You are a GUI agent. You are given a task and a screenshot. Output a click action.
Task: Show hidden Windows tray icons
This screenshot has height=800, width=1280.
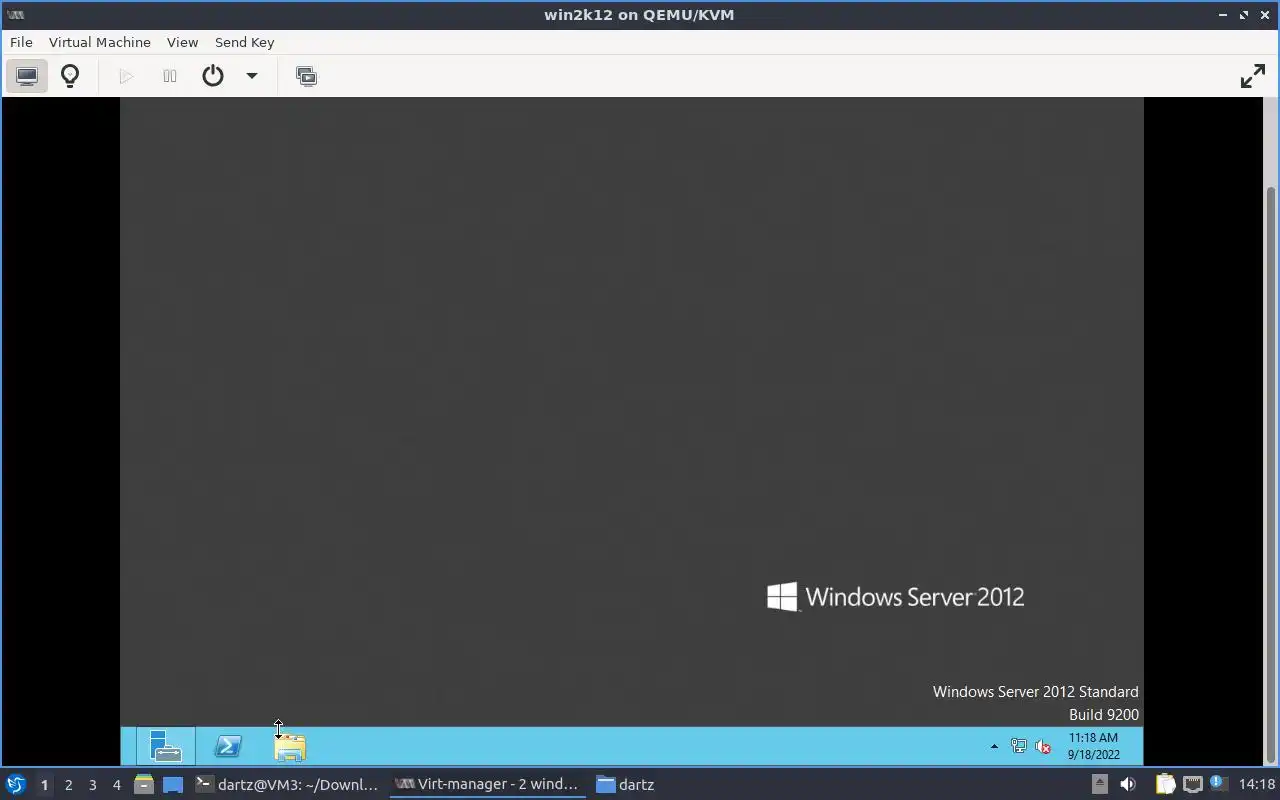(x=994, y=746)
